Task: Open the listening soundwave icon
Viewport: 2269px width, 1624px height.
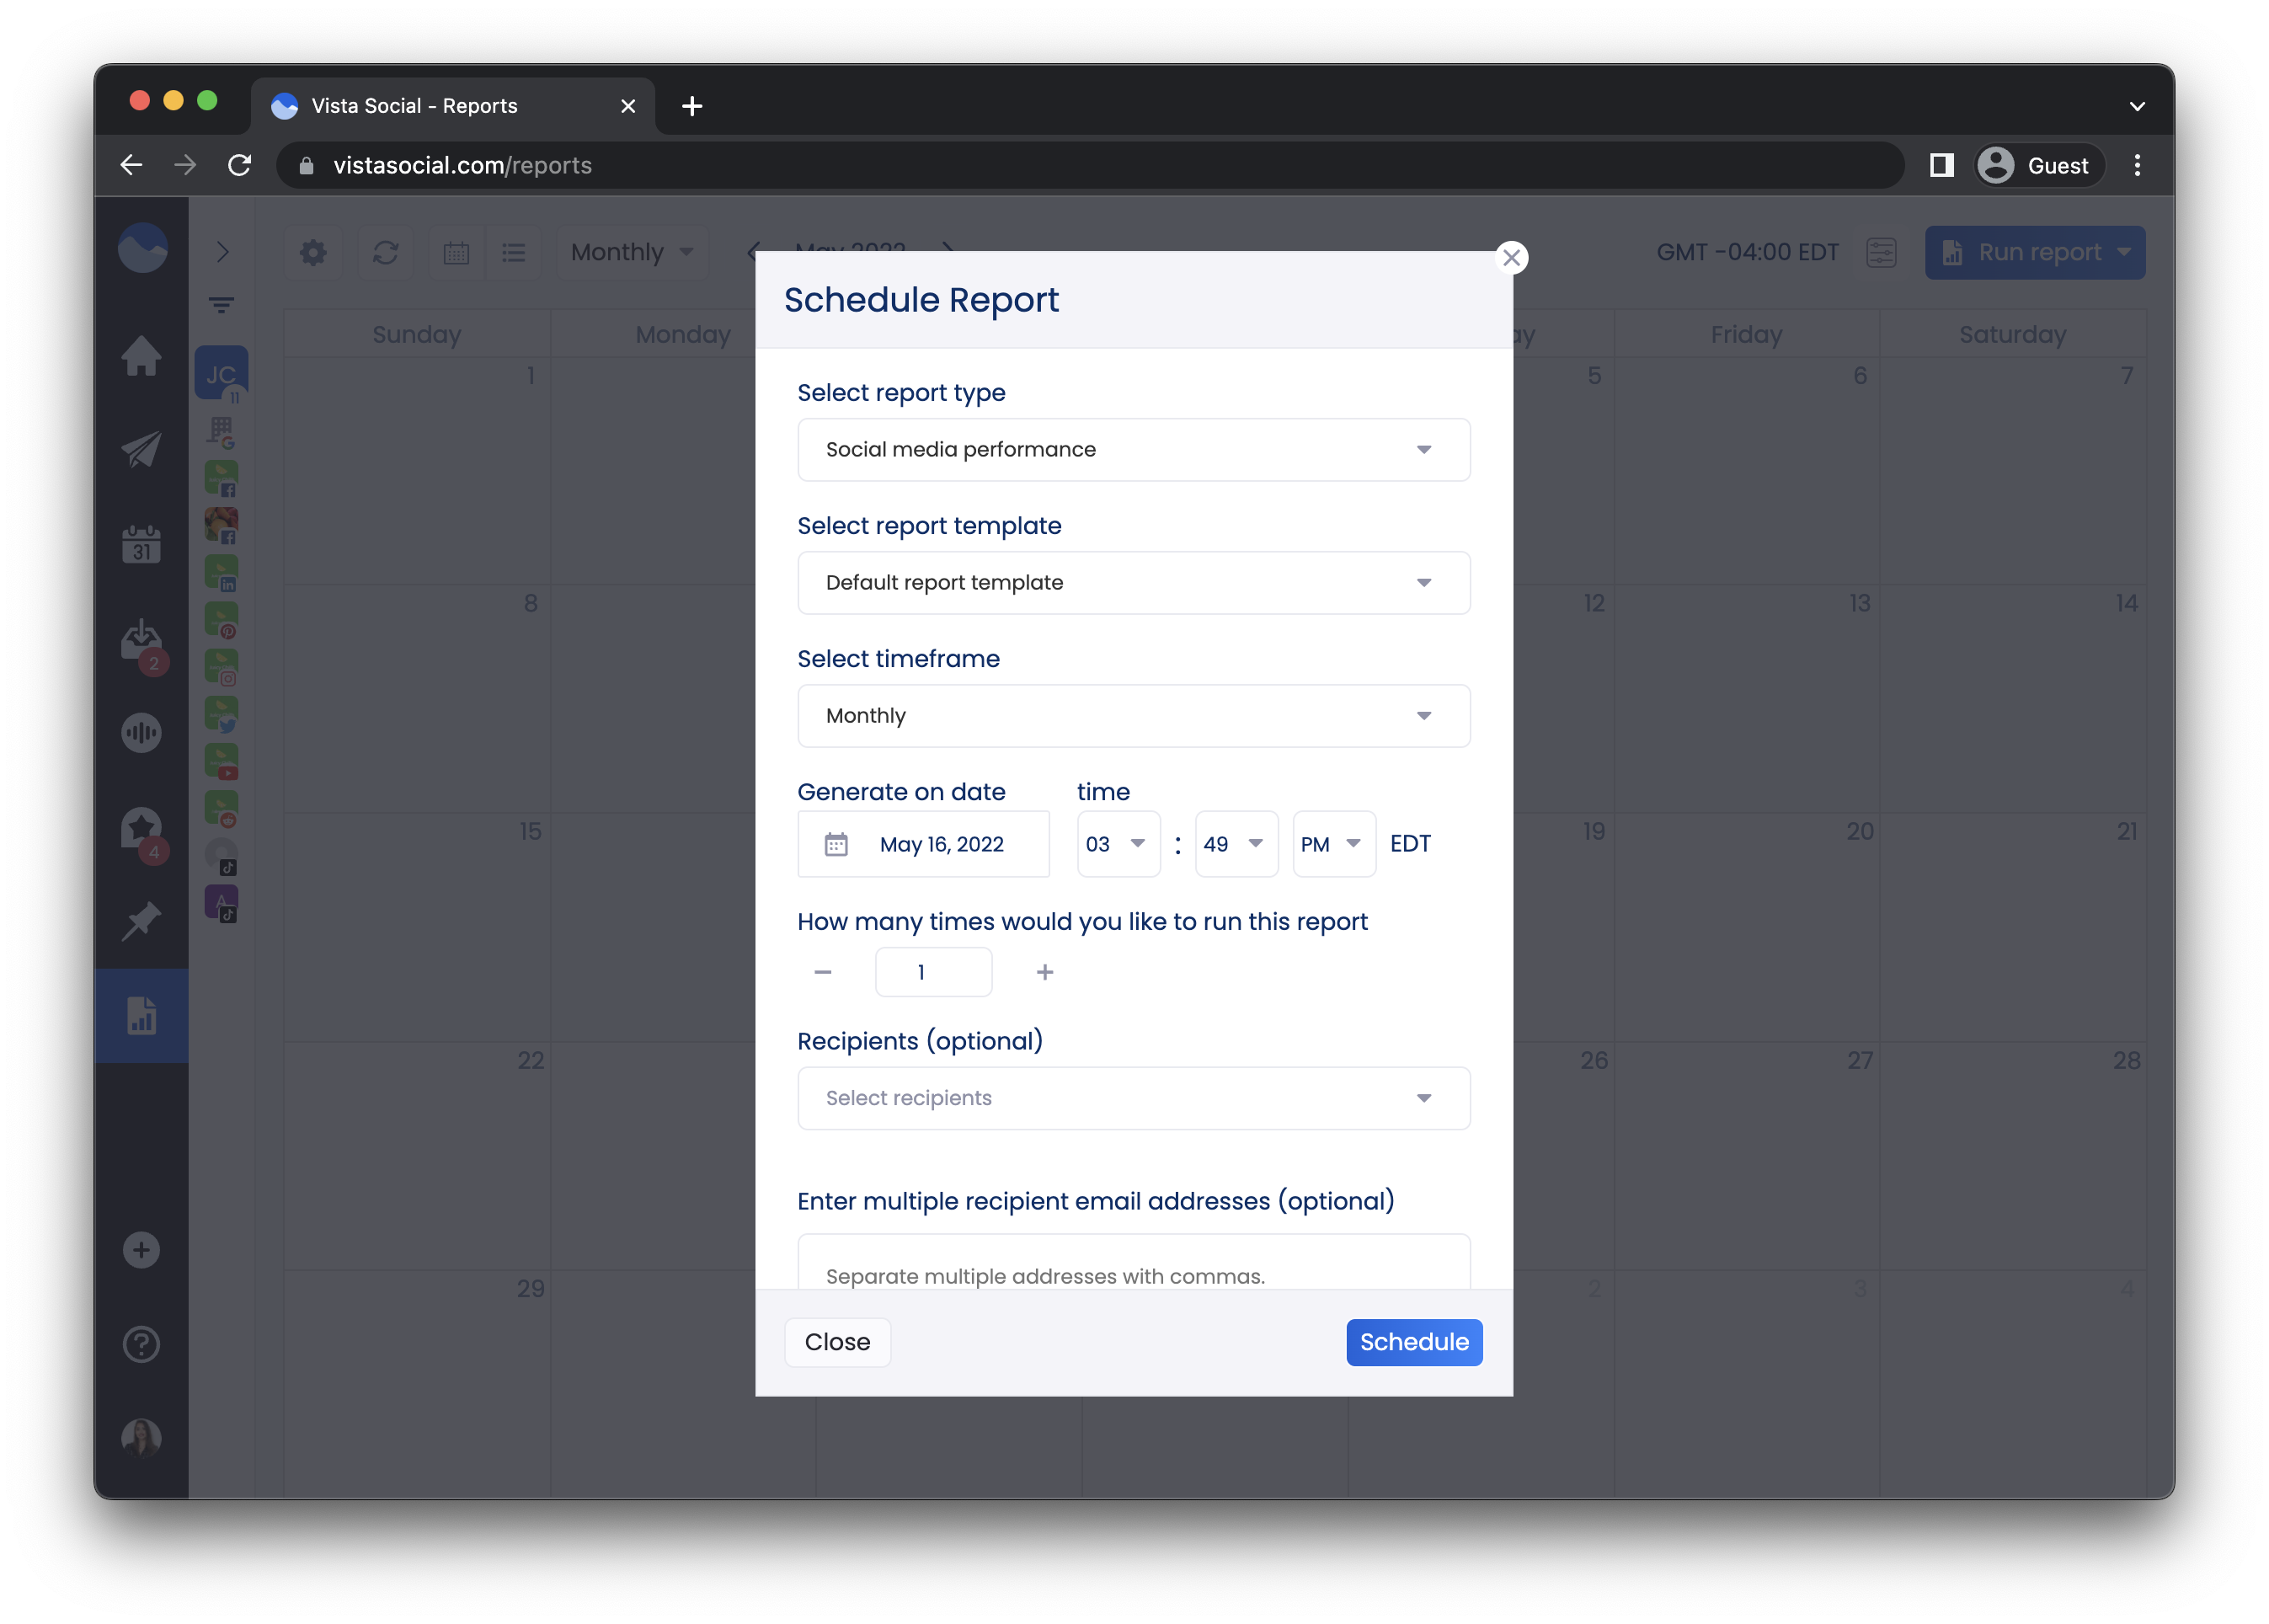Action: [141, 733]
